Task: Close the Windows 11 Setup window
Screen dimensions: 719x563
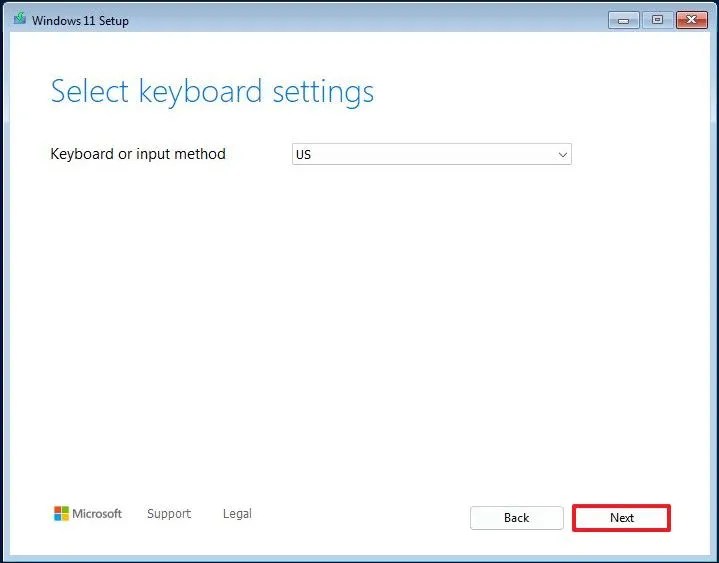Action: [692, 20]
